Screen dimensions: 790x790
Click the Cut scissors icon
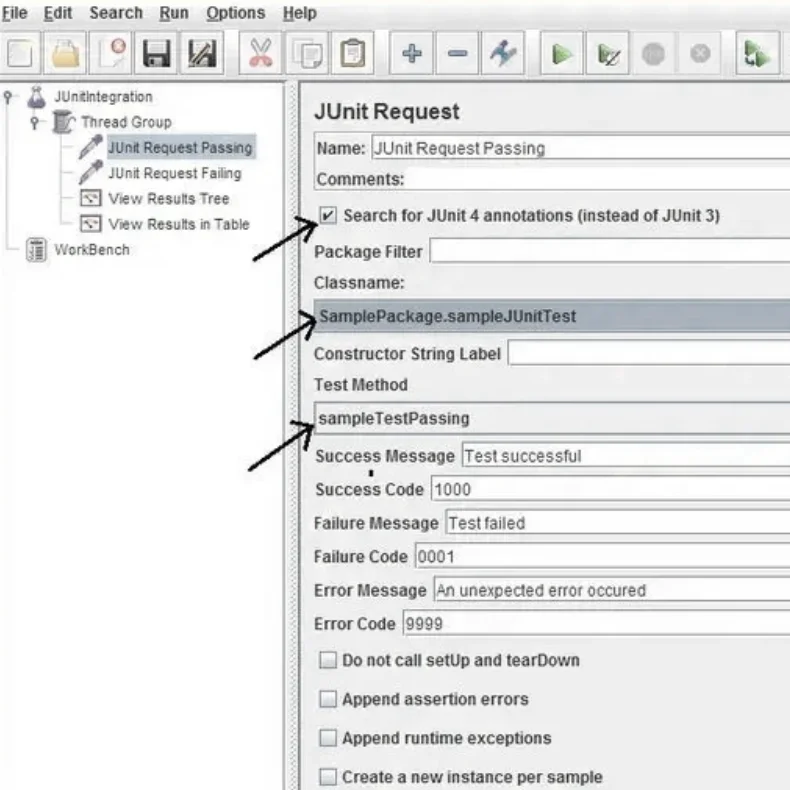pos(261,54)
